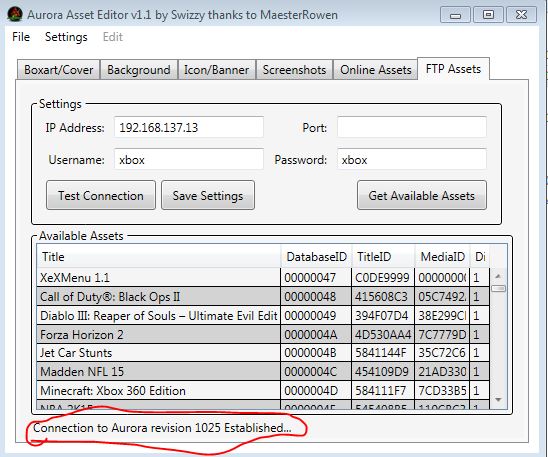Close the Aurora Asset Editor window
Screen dimensions: 548x457
point(521,15)
